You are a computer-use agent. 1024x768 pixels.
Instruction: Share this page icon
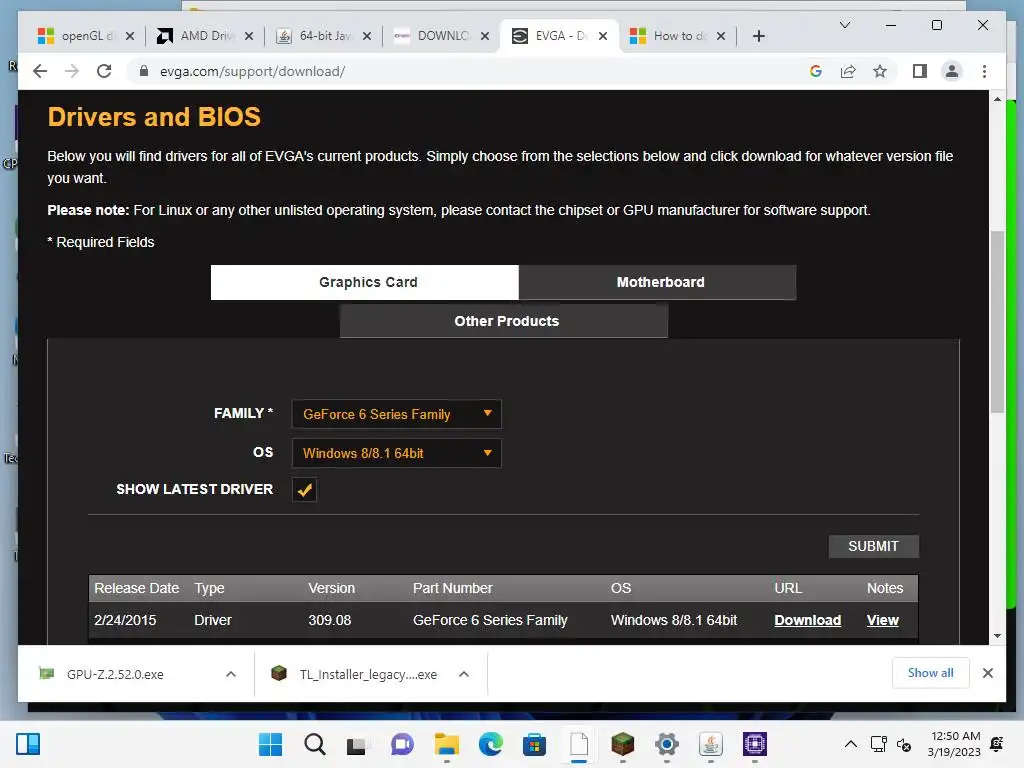pyautogui.click(x=848, y=71)
